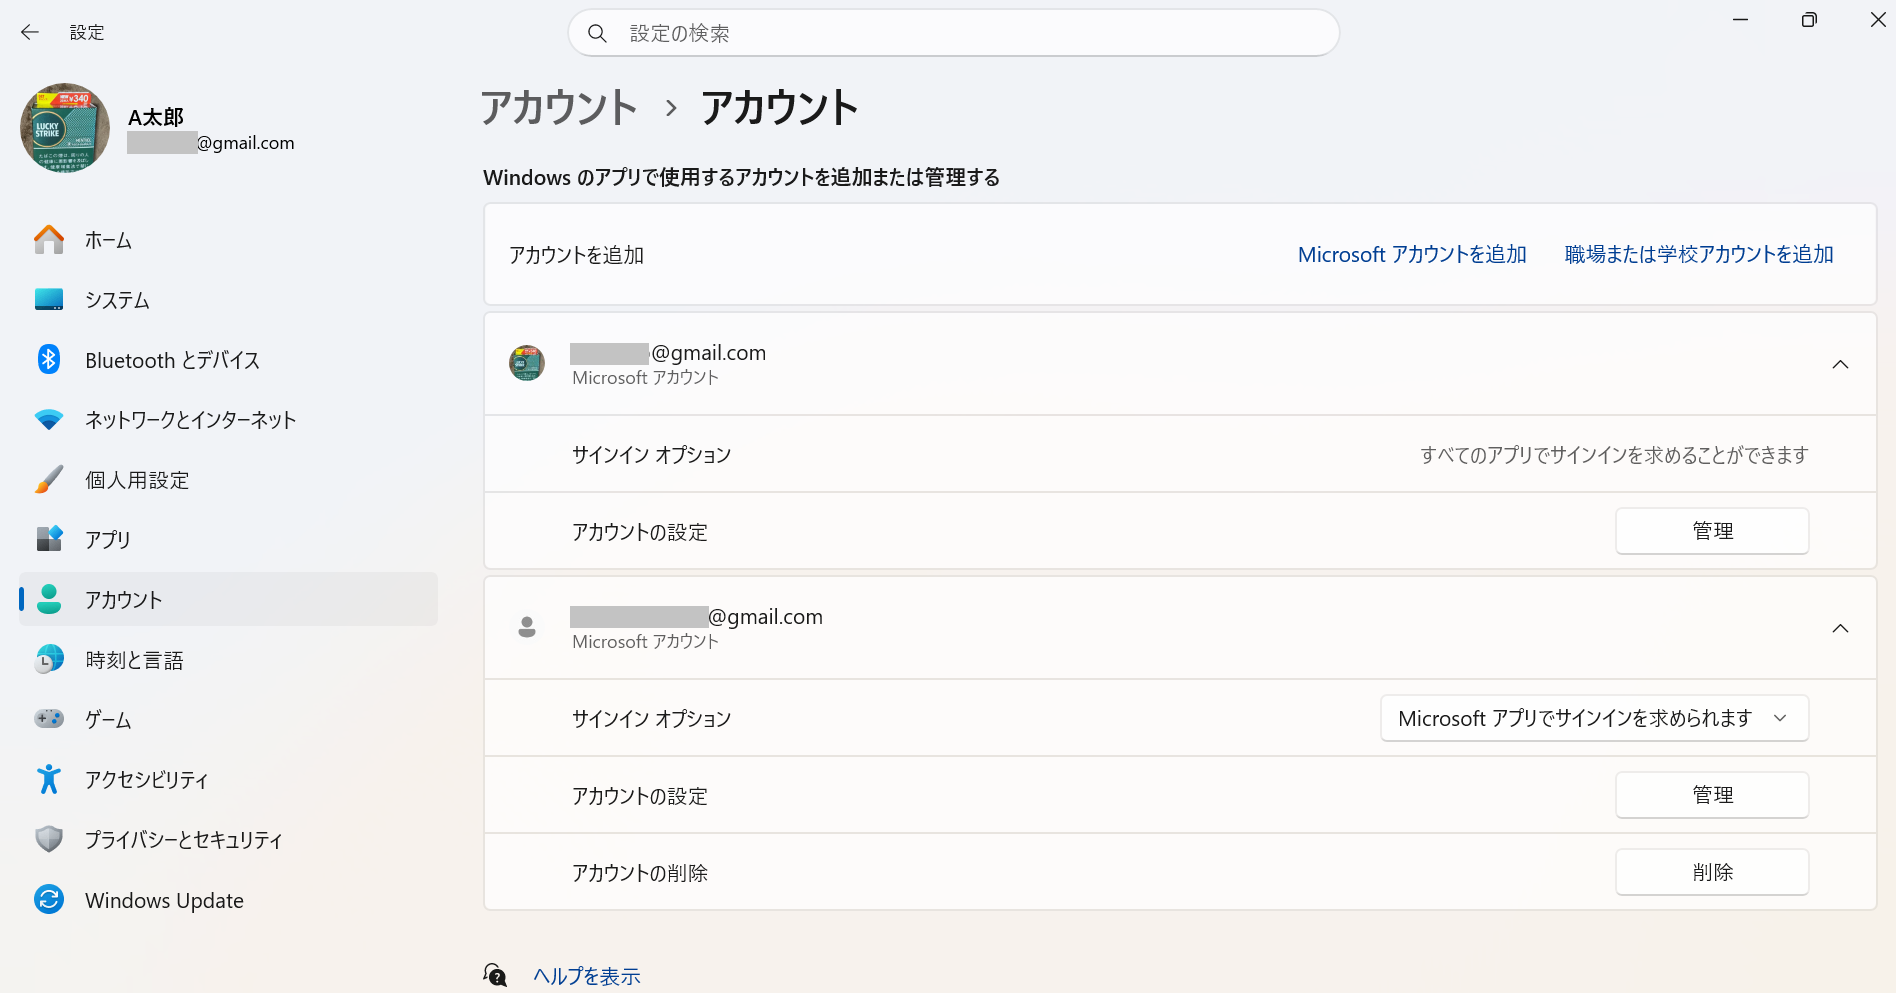1896x993 pixels.
Task: Click 管理 button for second account
Action: pyautogui.click(x=1712, y=795)
